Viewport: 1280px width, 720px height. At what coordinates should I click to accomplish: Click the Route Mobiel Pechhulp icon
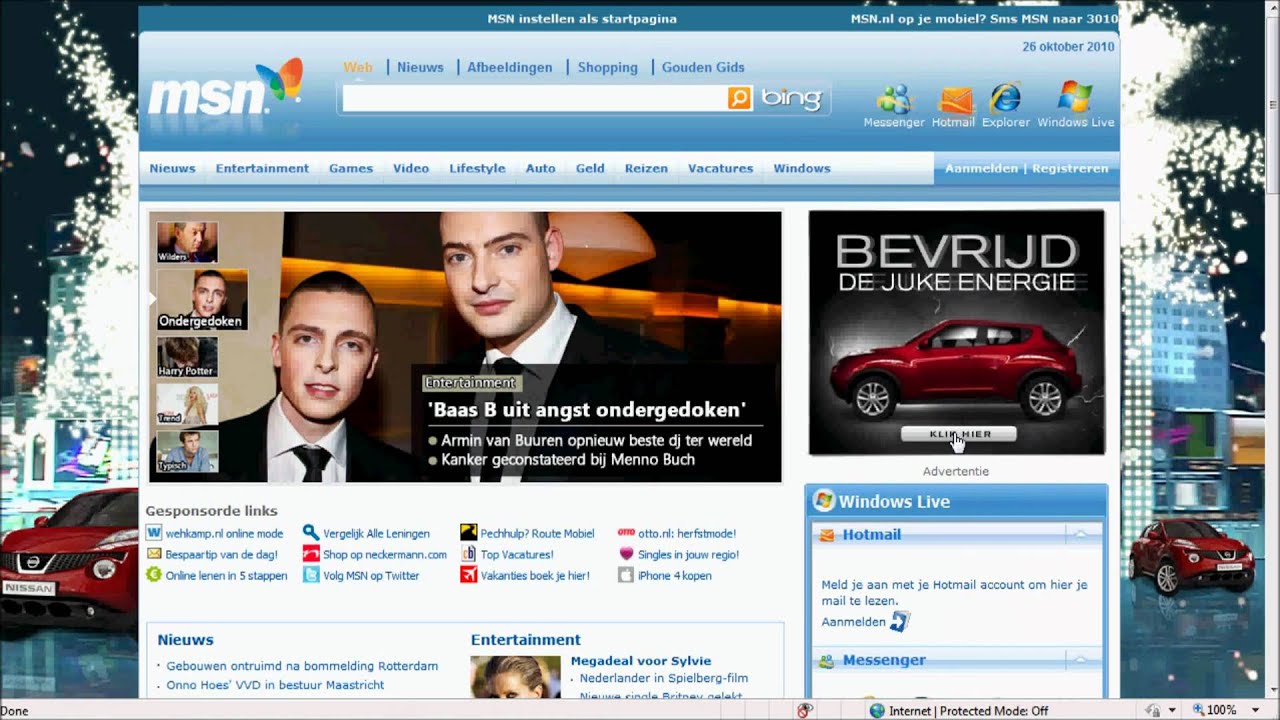(469, 533)
